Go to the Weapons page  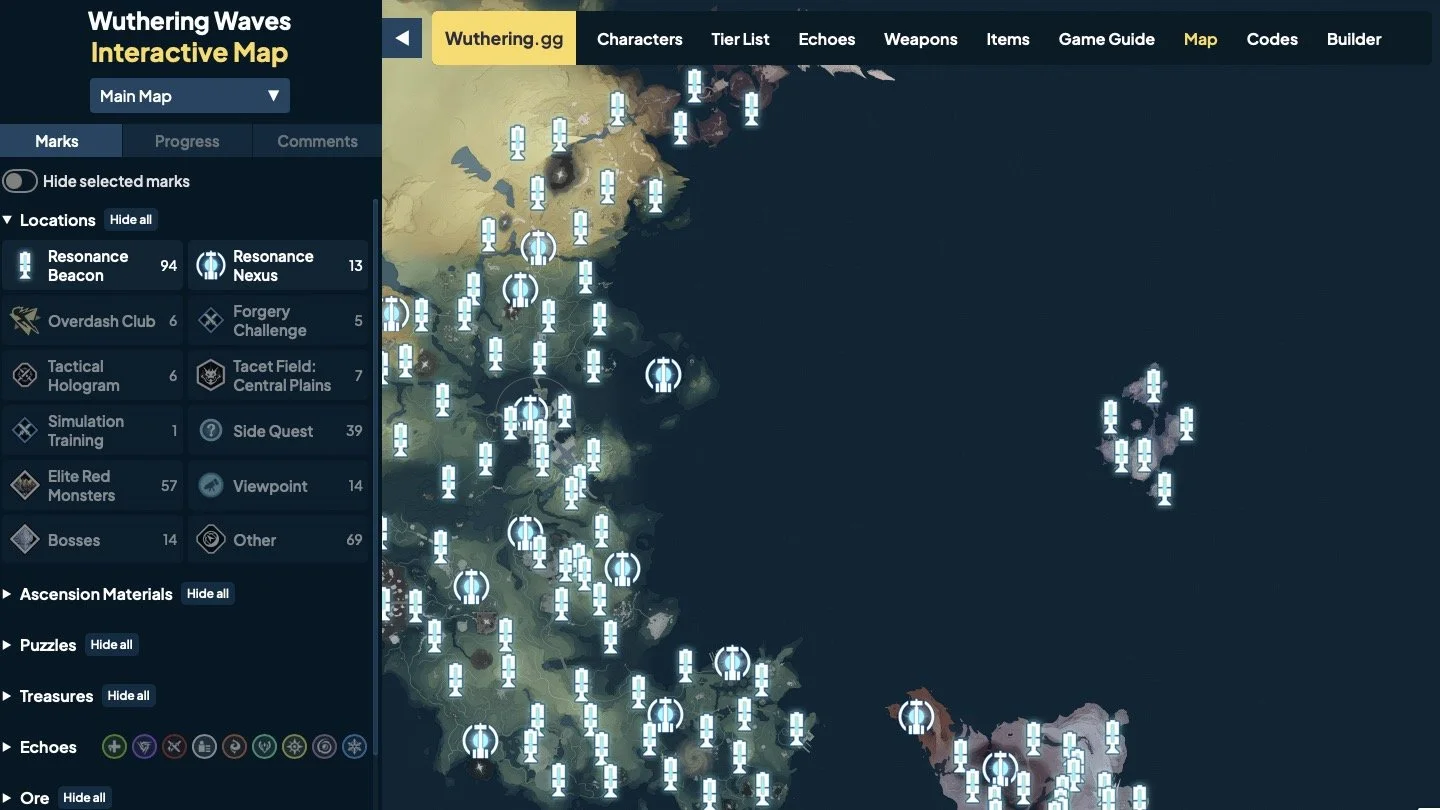pos(921,39)
